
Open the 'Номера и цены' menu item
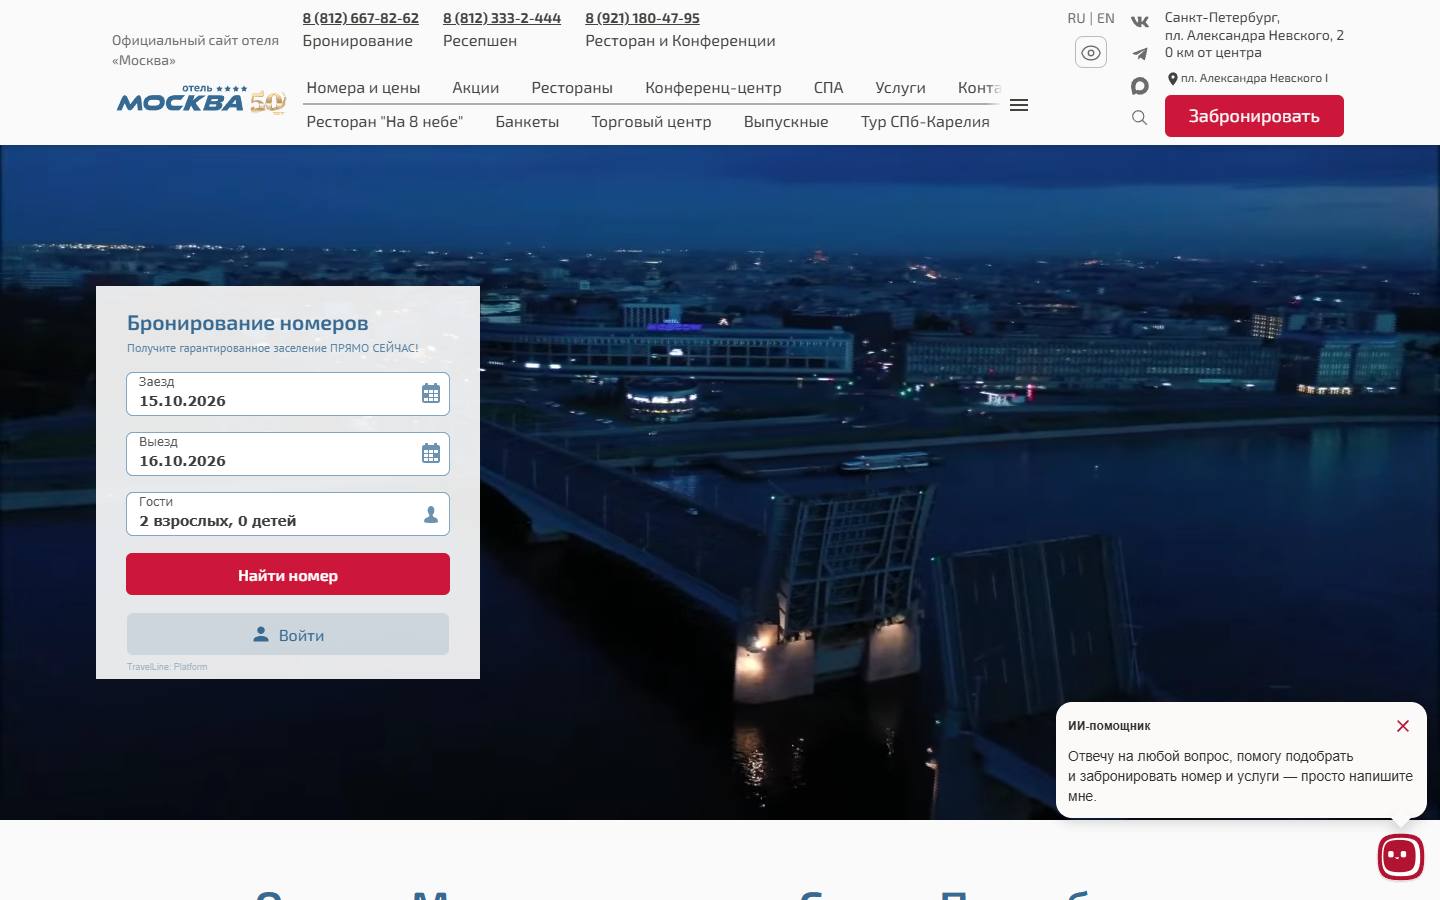(x=363, y=88)
